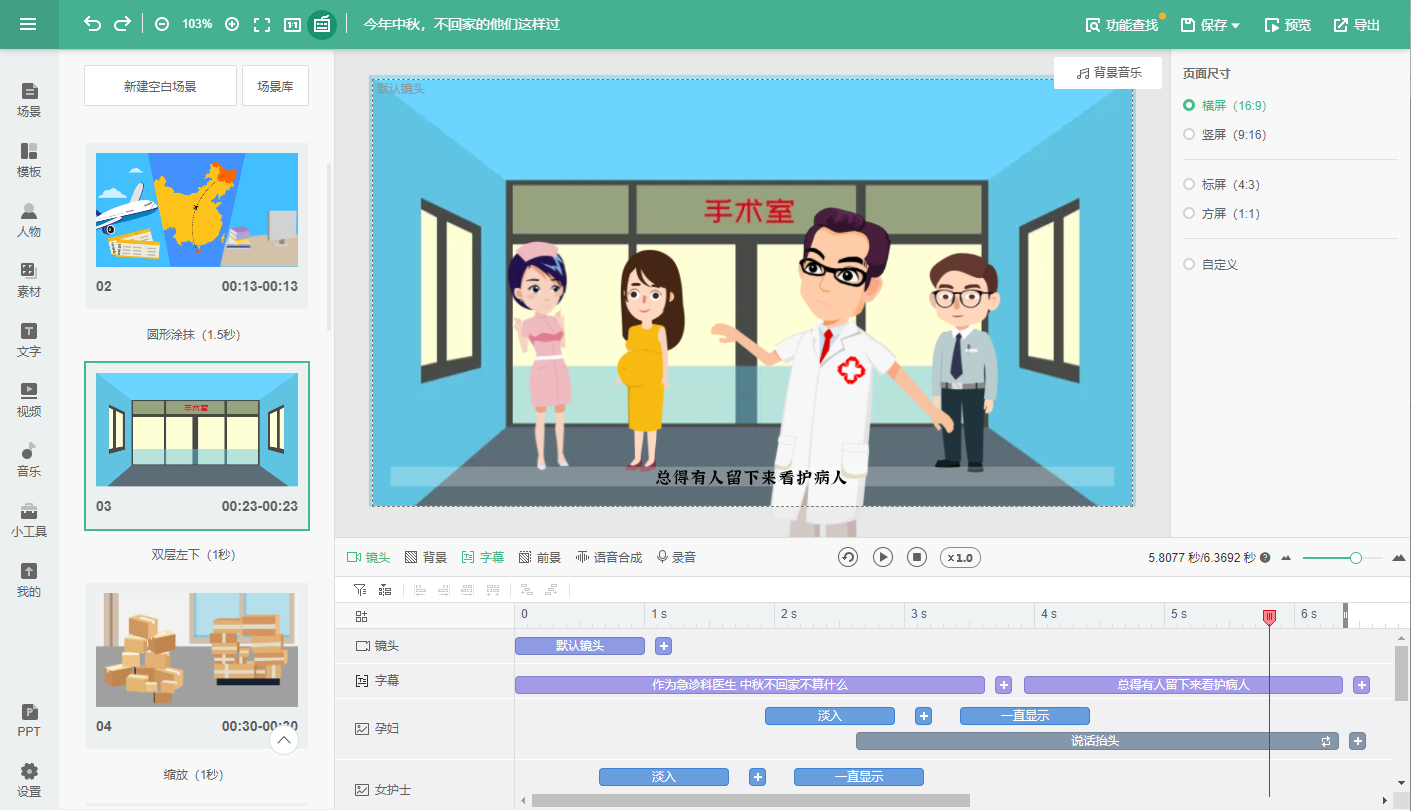Screen dimensions: 1411x811
Task: Open the 视频 sidebar panel
Action: tap(29, 400)
